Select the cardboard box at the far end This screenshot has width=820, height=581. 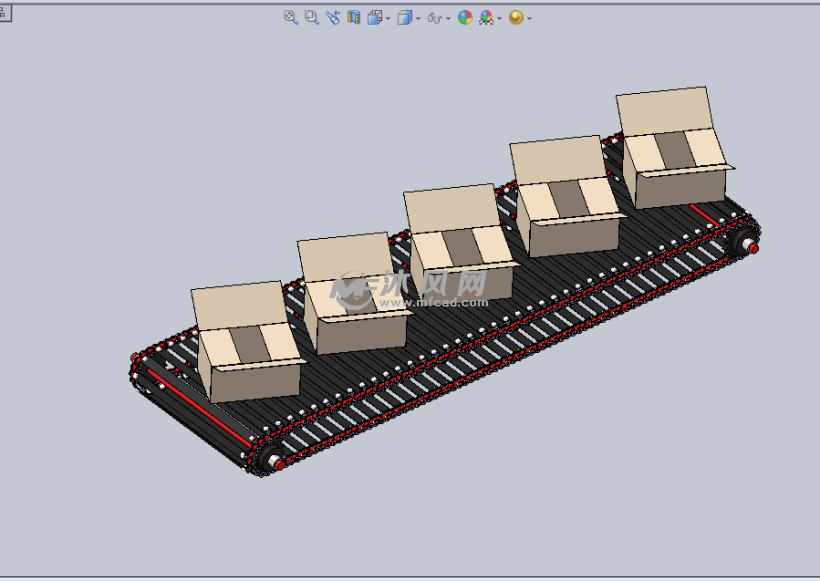point(675,149)
